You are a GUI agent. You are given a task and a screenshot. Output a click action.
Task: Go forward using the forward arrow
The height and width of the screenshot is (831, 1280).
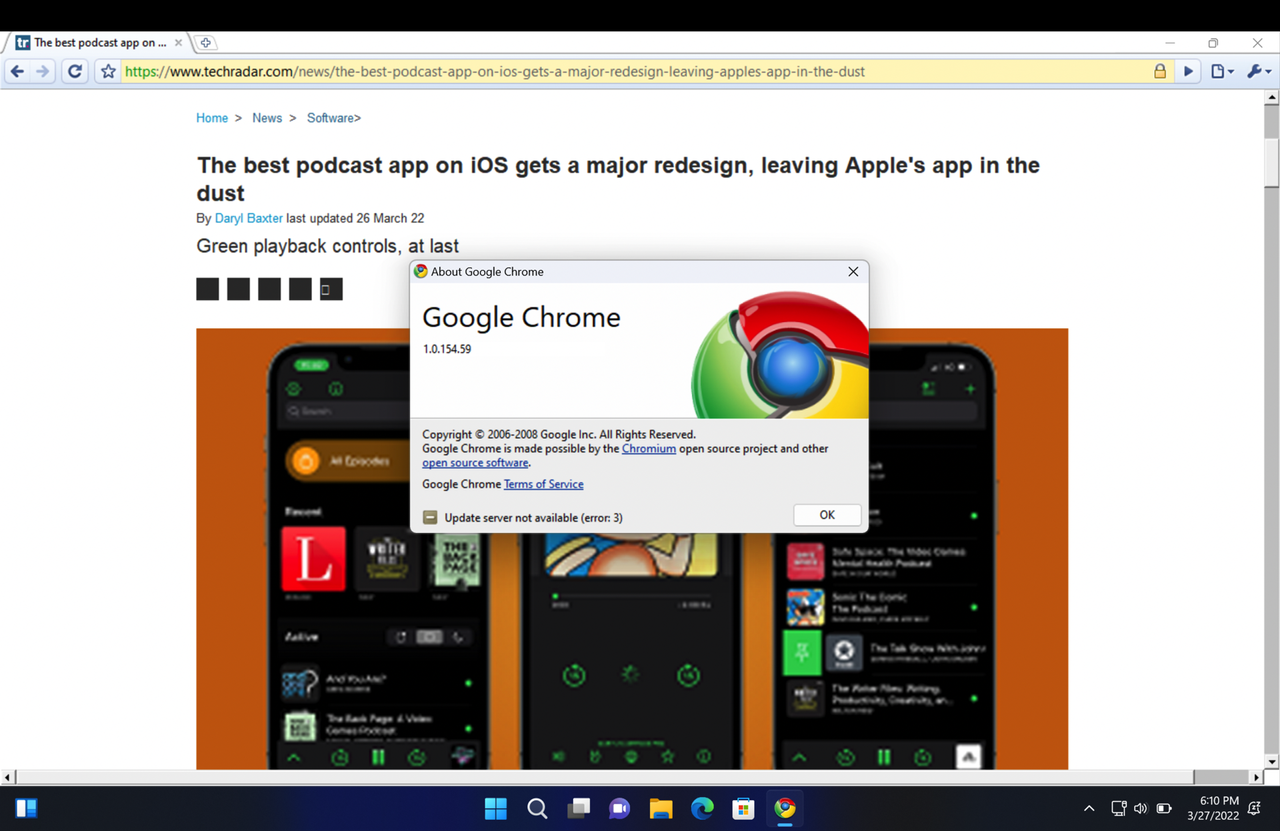click(x=42, y=72)
